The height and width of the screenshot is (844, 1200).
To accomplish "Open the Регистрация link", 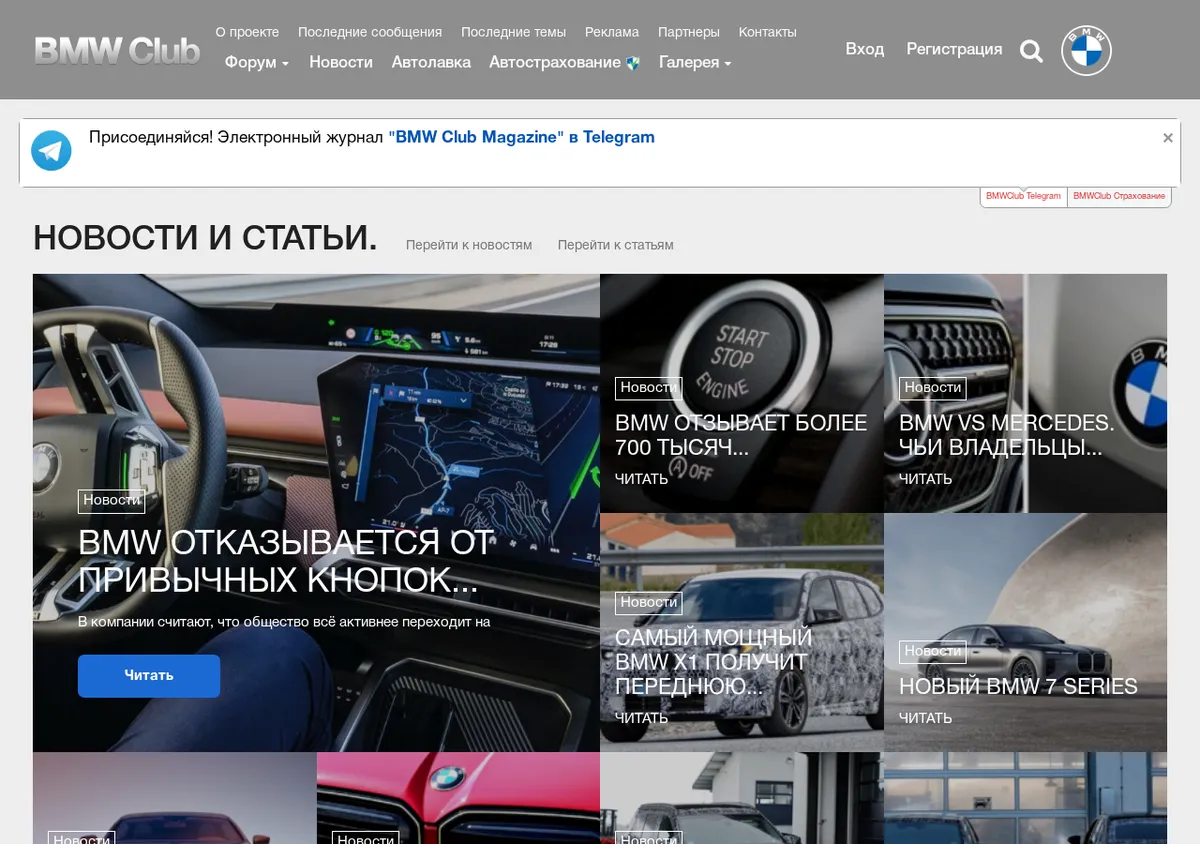I will [954, 49].
